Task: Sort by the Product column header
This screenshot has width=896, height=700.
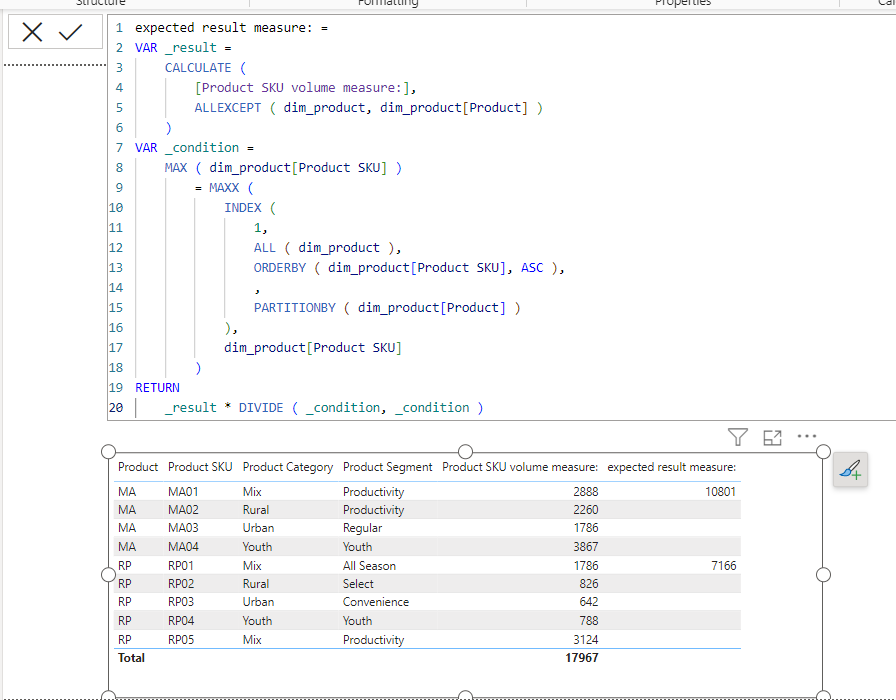Action: (x=138, y=467)
